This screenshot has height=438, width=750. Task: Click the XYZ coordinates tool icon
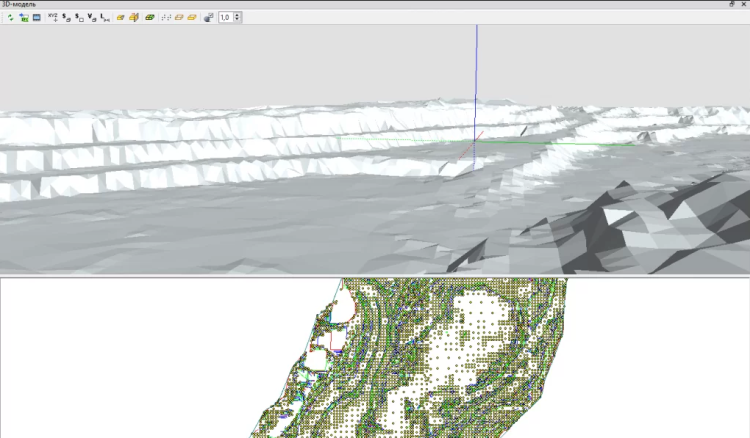coord(53,17)
